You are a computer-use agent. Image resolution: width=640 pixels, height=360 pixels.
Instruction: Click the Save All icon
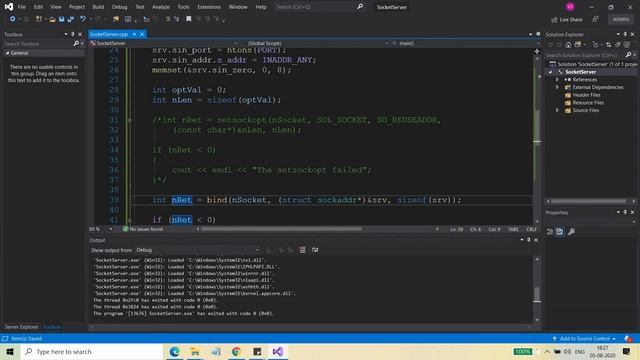coord(71,19)
